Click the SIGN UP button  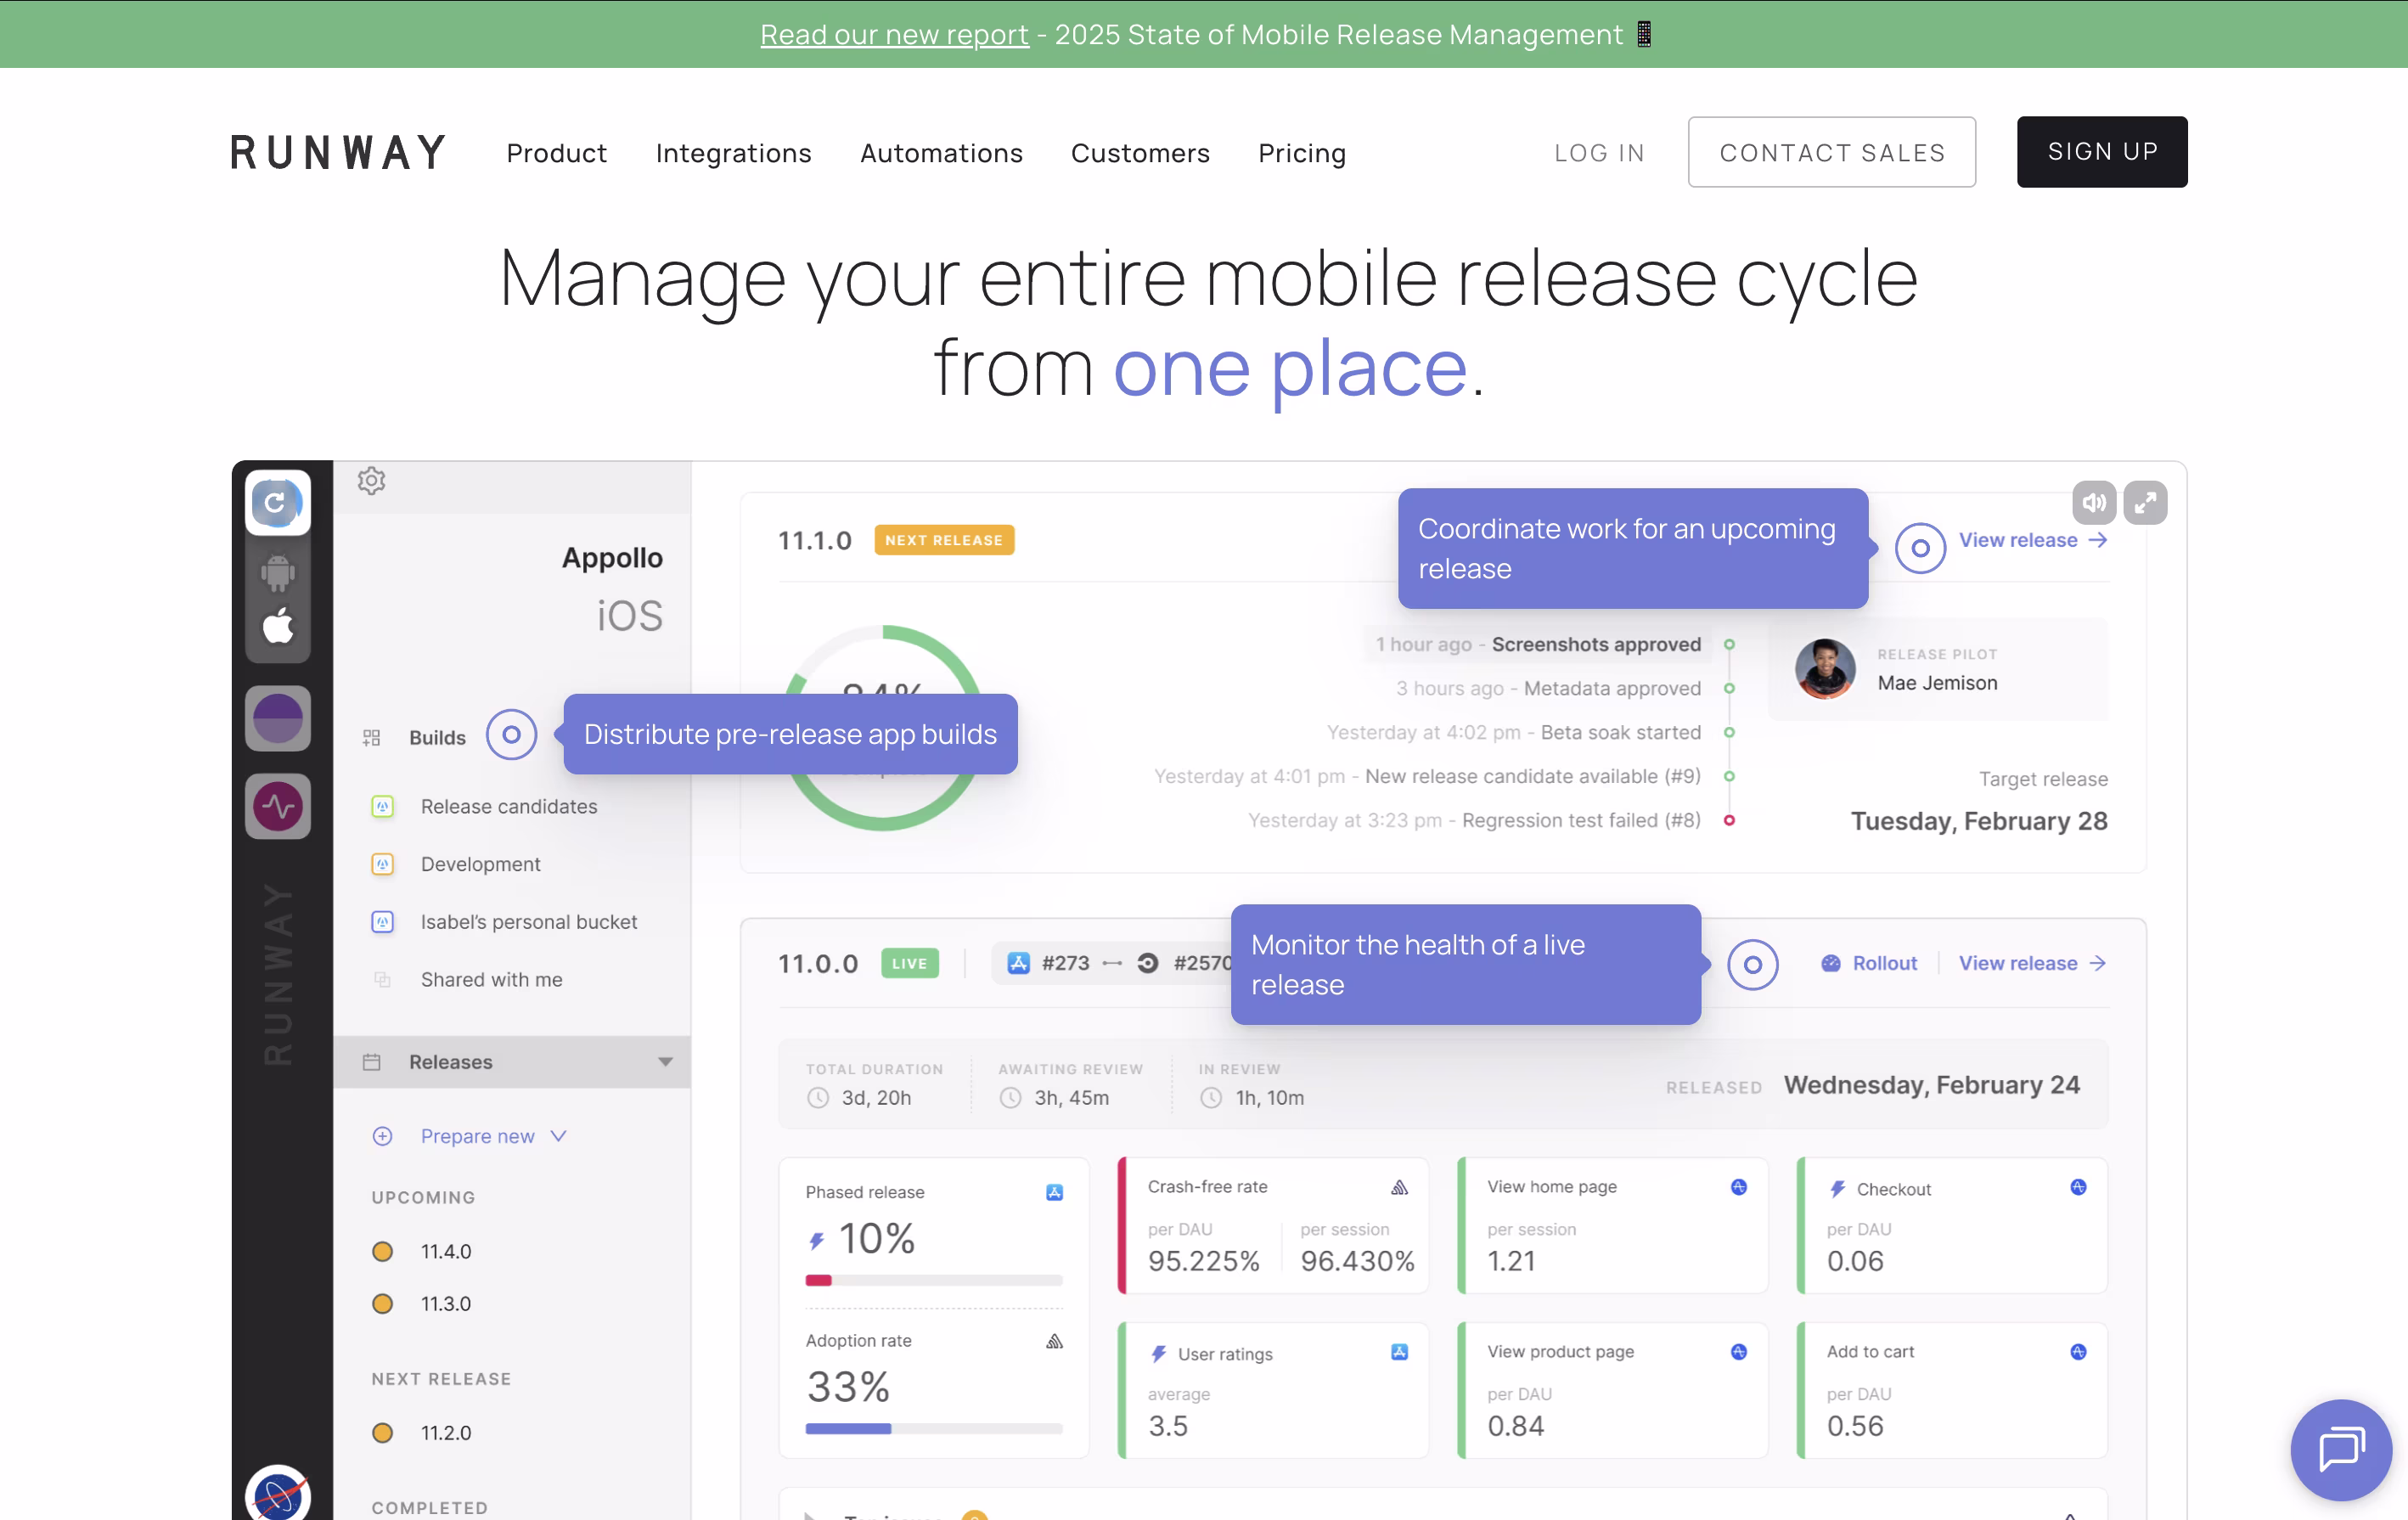pos(2101,152)
